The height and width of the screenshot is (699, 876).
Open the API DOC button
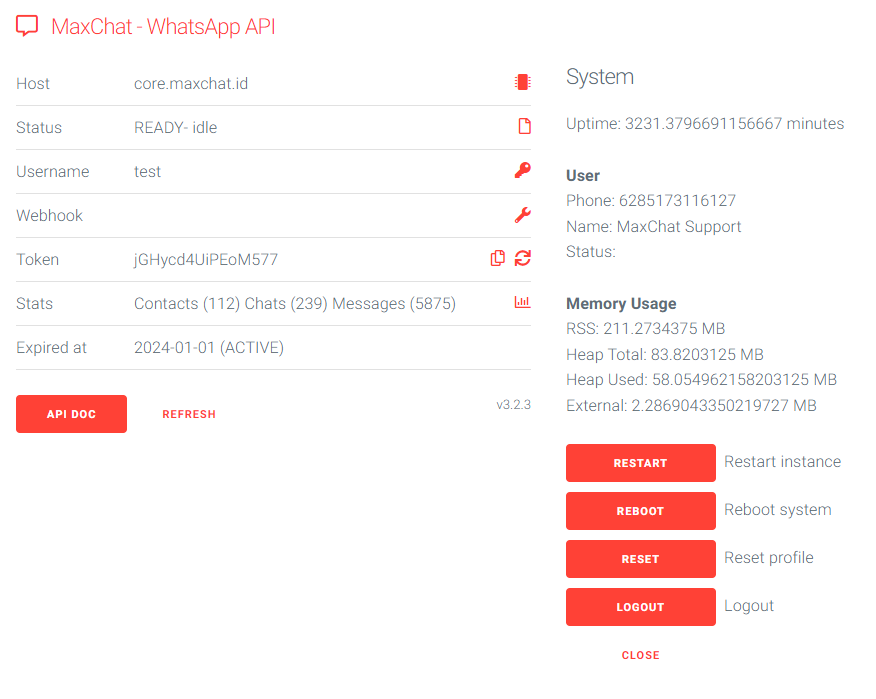click(x=72, y=414)
